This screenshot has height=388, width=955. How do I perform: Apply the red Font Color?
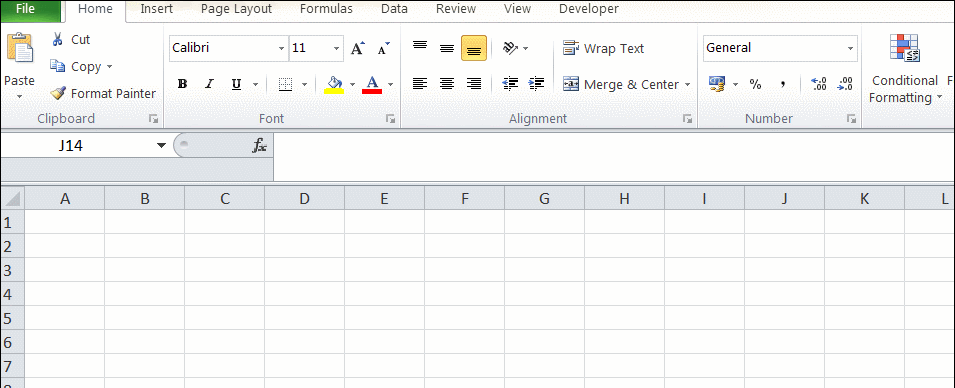tap(372, 84)
